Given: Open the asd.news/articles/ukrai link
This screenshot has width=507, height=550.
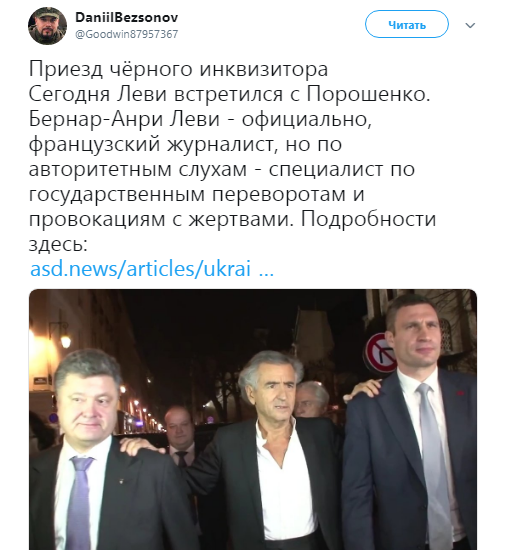Looking at the screenshot, I should (x=140, y=269).
